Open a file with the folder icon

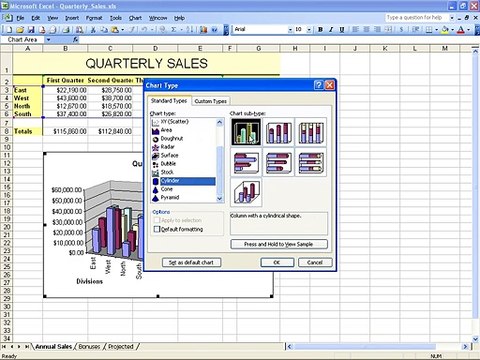click(x=20, y=30)
